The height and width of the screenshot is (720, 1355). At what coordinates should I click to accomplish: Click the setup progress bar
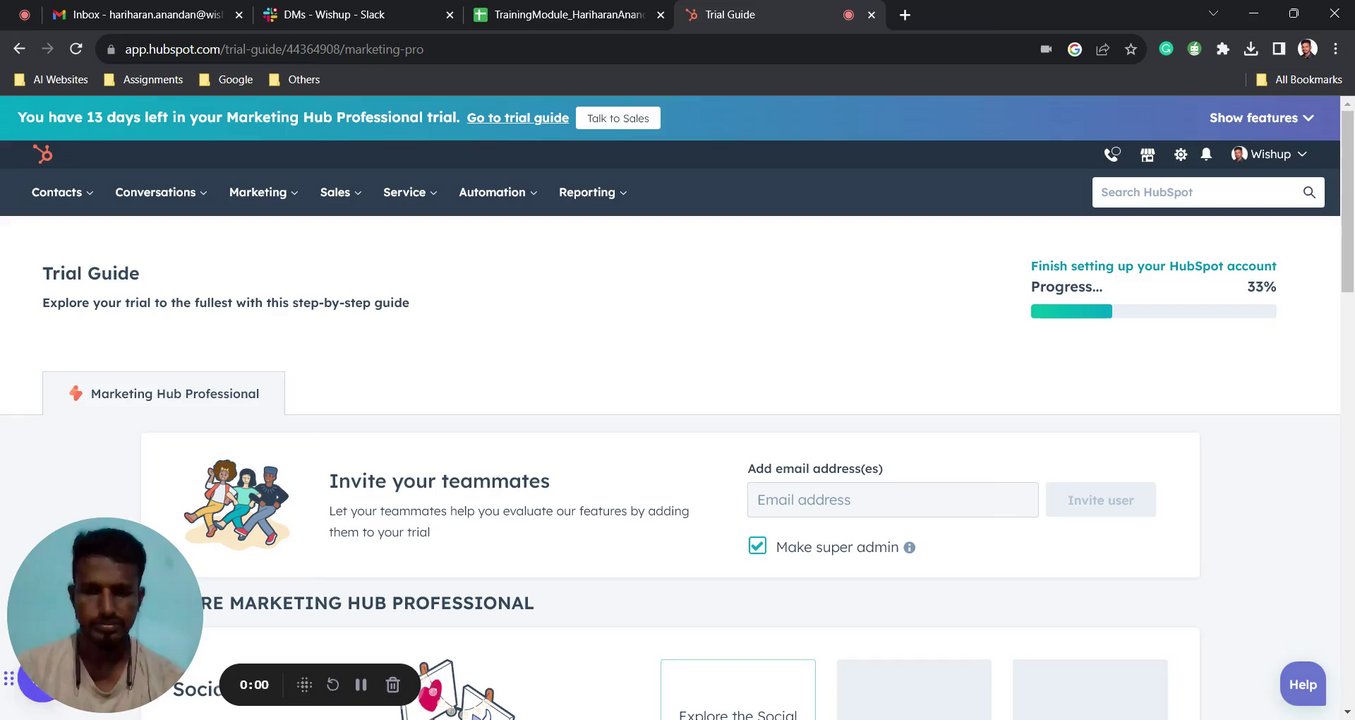[1153, 311]
